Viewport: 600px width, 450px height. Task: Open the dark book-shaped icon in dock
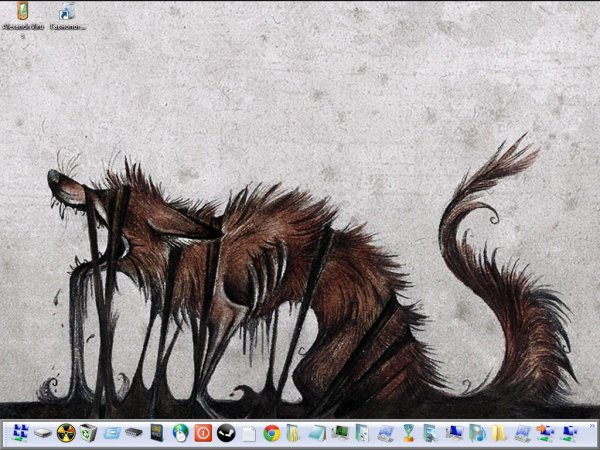[x=157, y=433]
